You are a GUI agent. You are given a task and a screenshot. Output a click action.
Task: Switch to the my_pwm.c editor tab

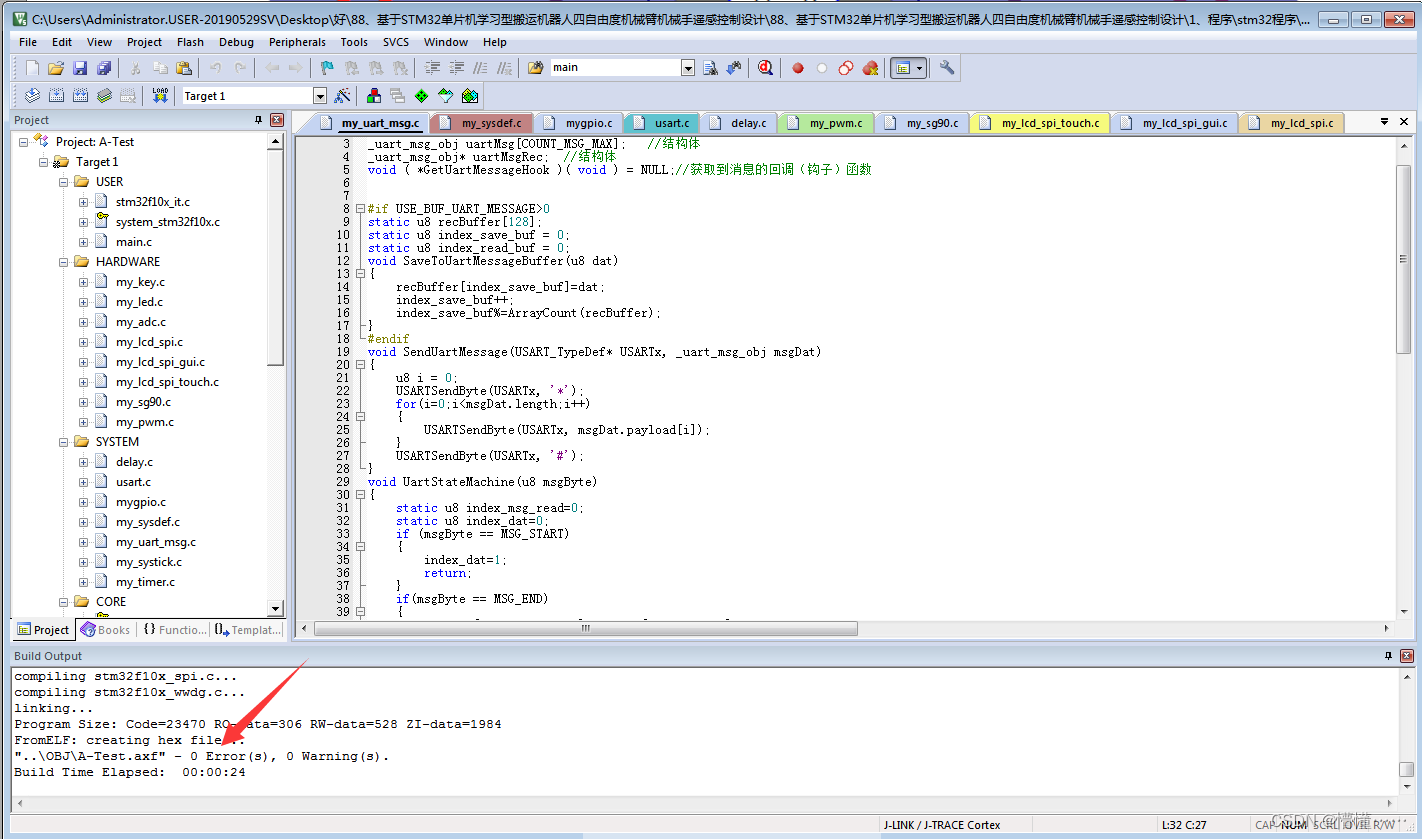point(826,123)
